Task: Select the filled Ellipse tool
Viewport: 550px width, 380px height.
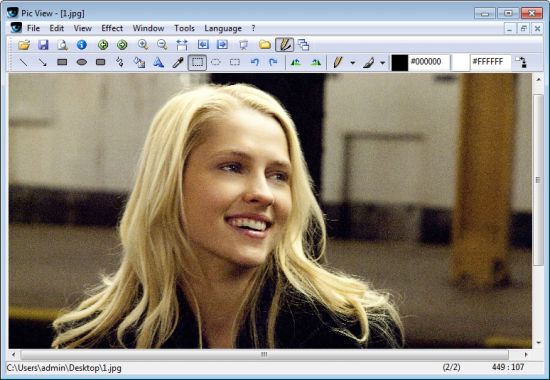Action: 82,62
